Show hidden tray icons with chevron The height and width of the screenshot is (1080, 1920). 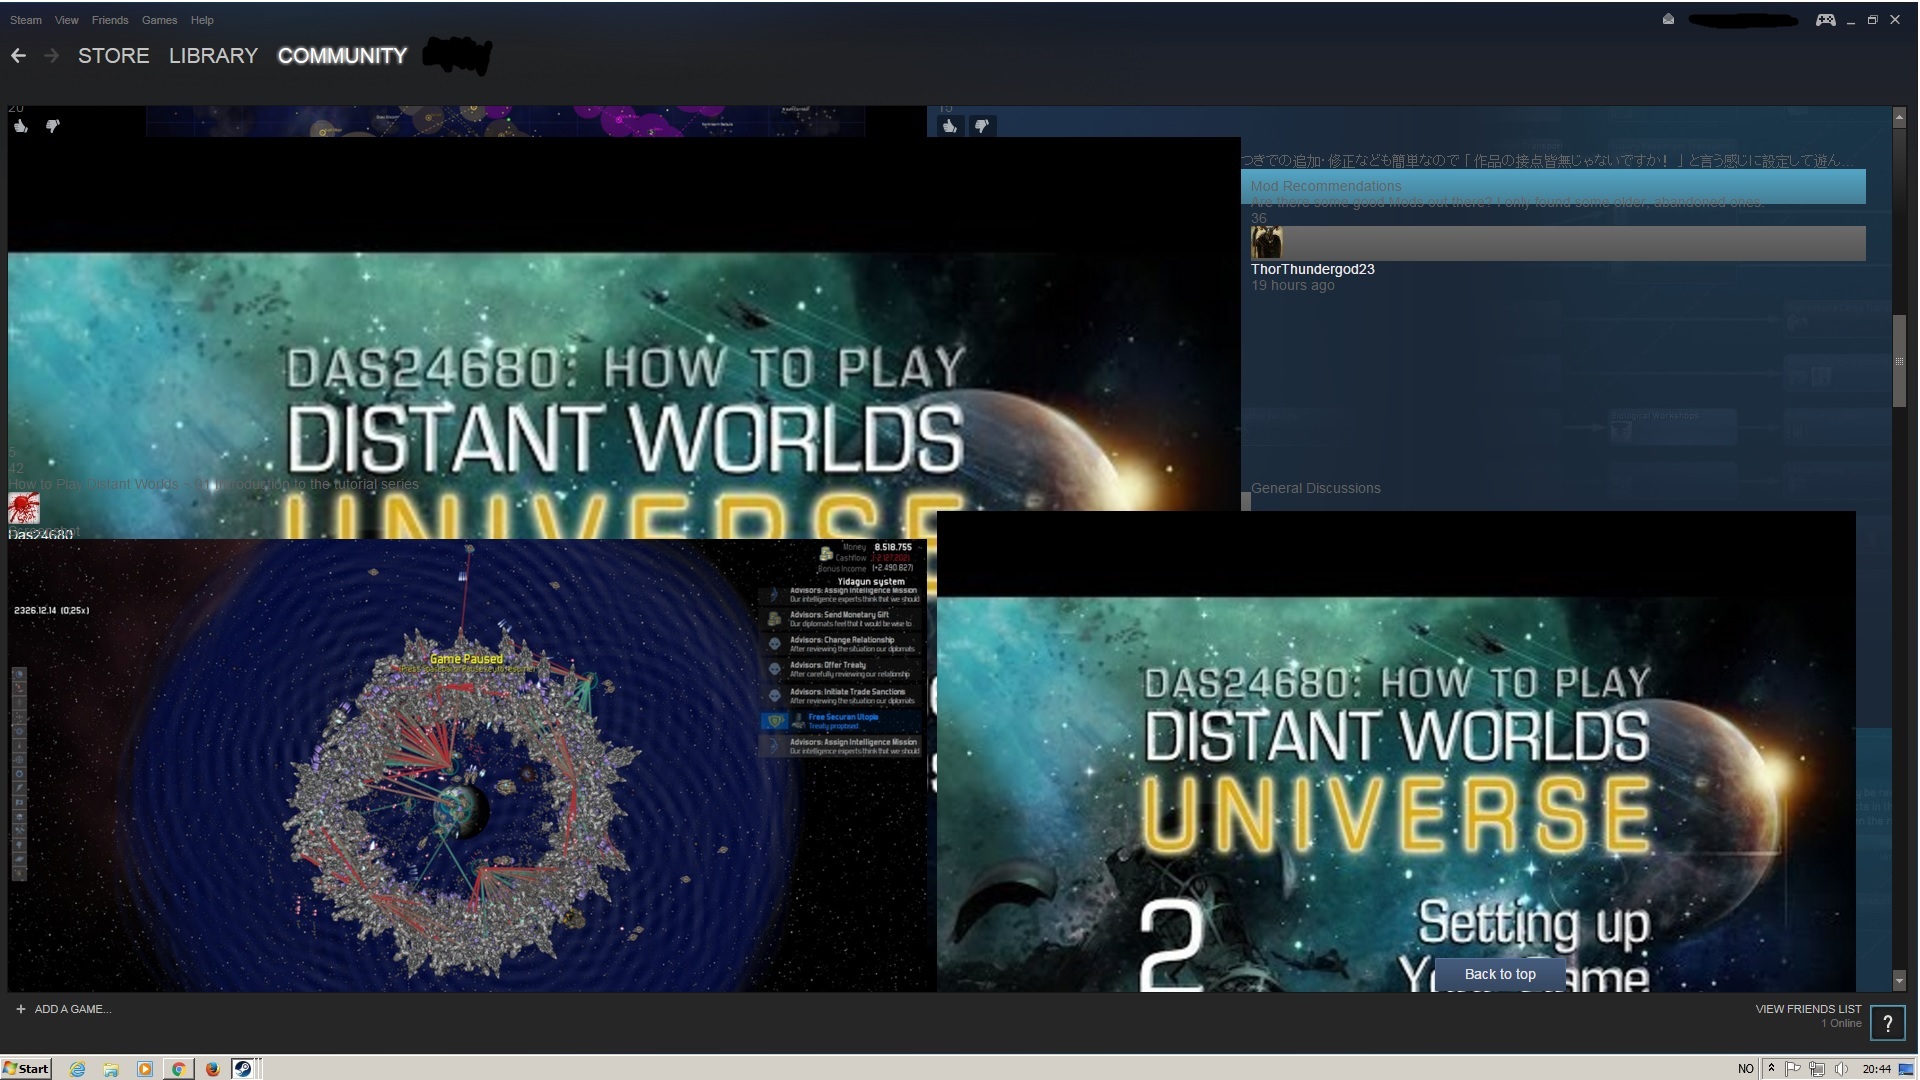click(1771, 1068)
